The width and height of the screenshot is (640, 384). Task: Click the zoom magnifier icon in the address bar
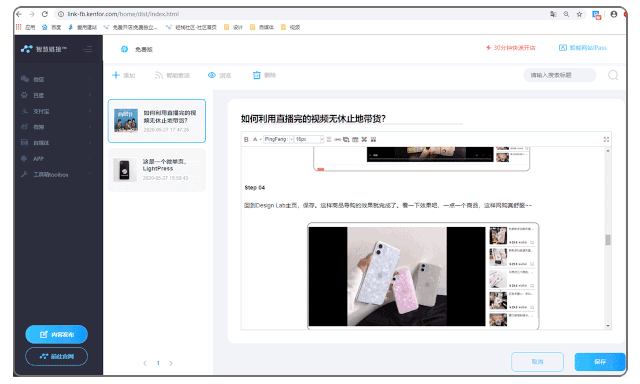[x=566, y=14]
